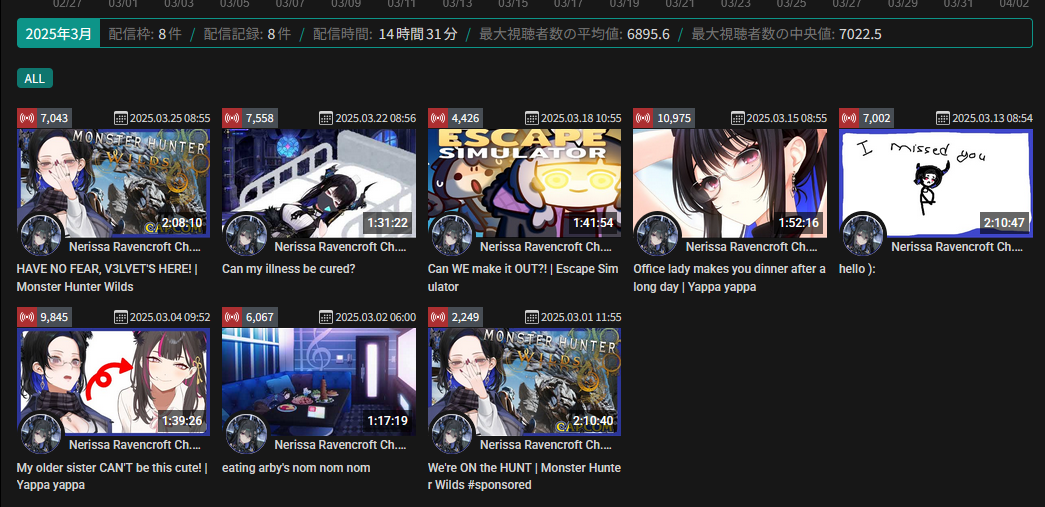This screenshot has height=507, width=1045.
Task: Click channel avatar on older sister card
Action: coord(41,433)
